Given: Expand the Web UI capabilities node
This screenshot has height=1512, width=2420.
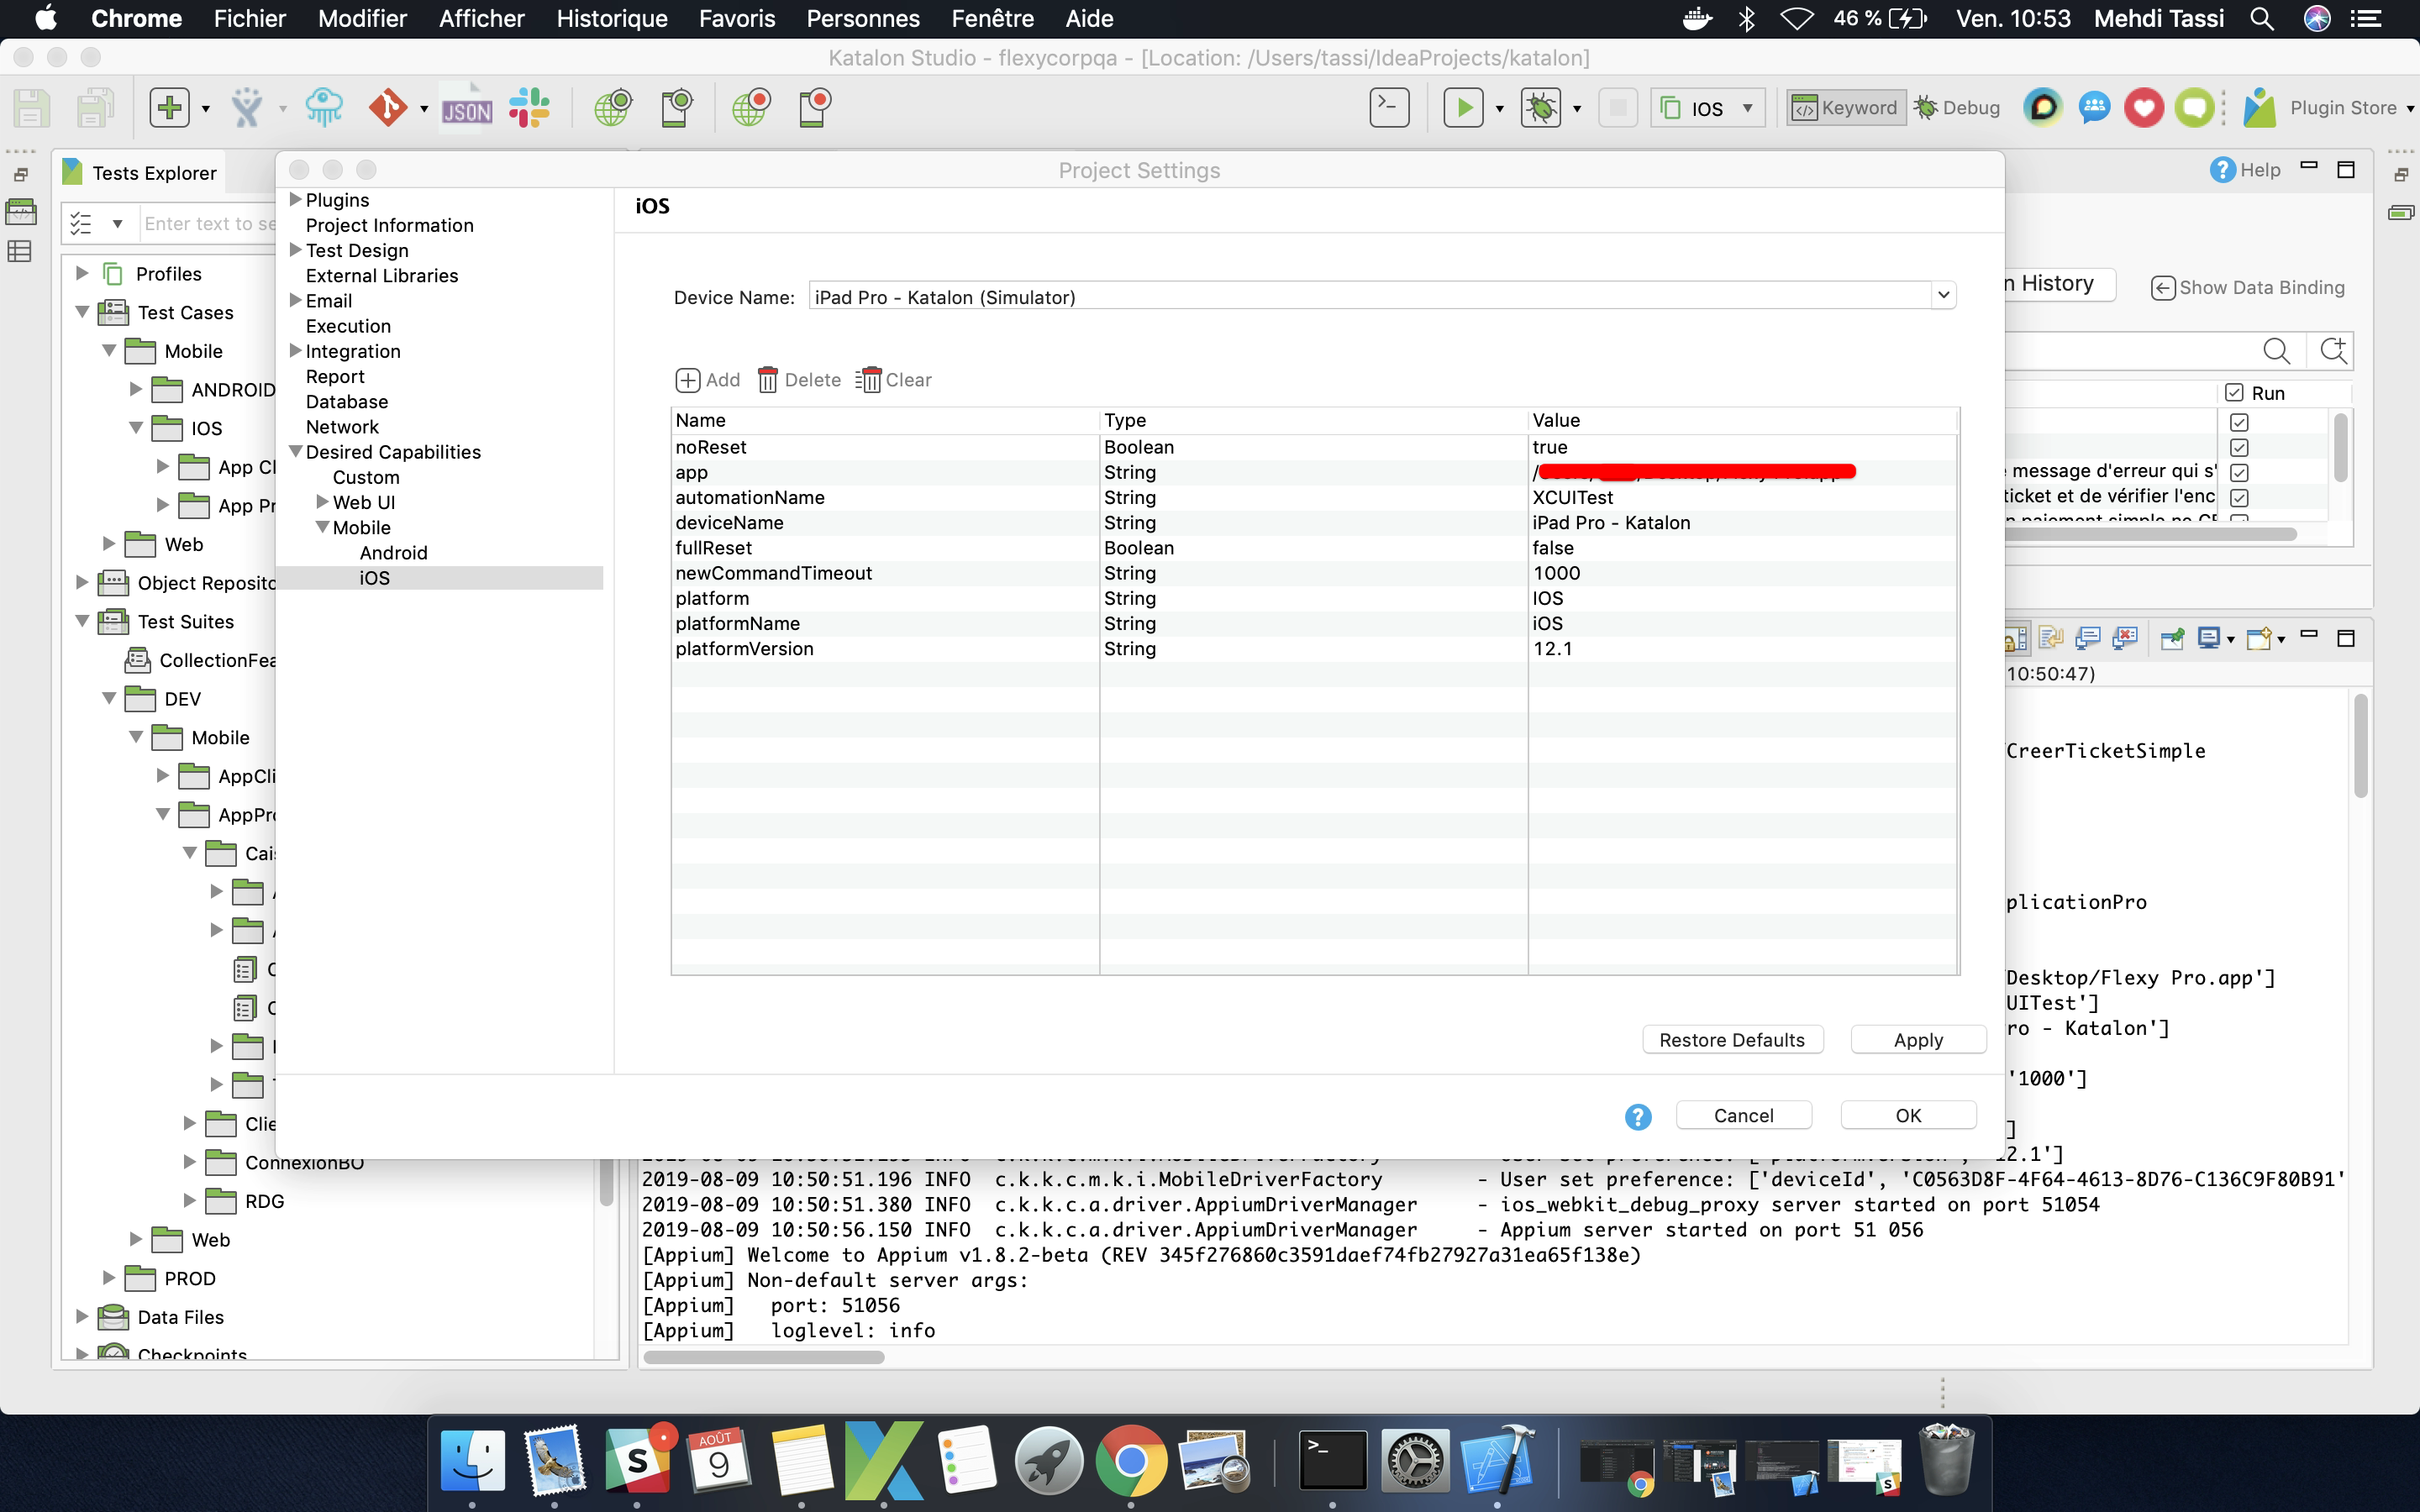Looking at the screenshot, I should pyautogui.click(x=322, y=502).
